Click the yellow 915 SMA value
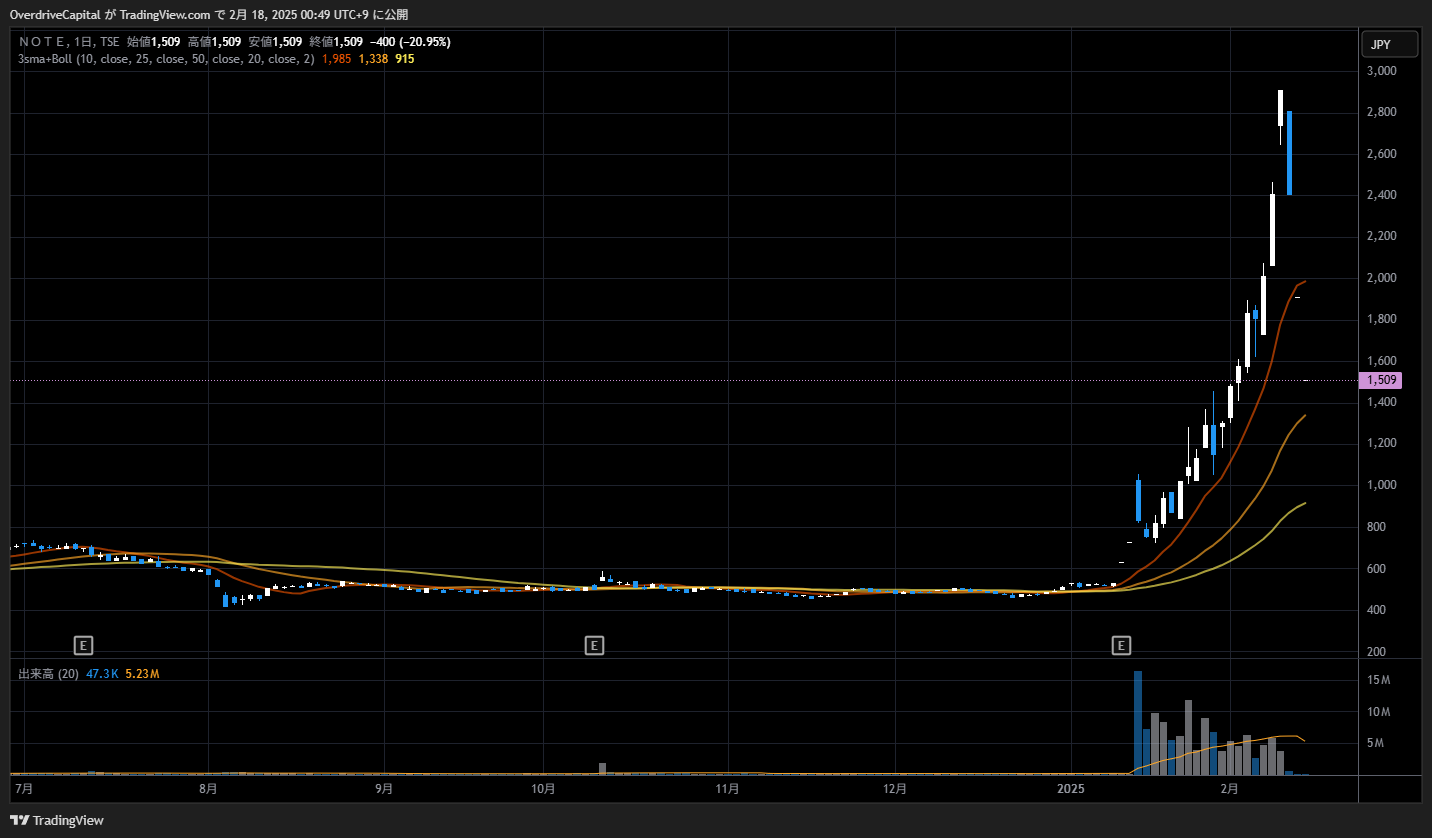The width and height of the screenshot is (1432, 838). click(x=405, y=59)
